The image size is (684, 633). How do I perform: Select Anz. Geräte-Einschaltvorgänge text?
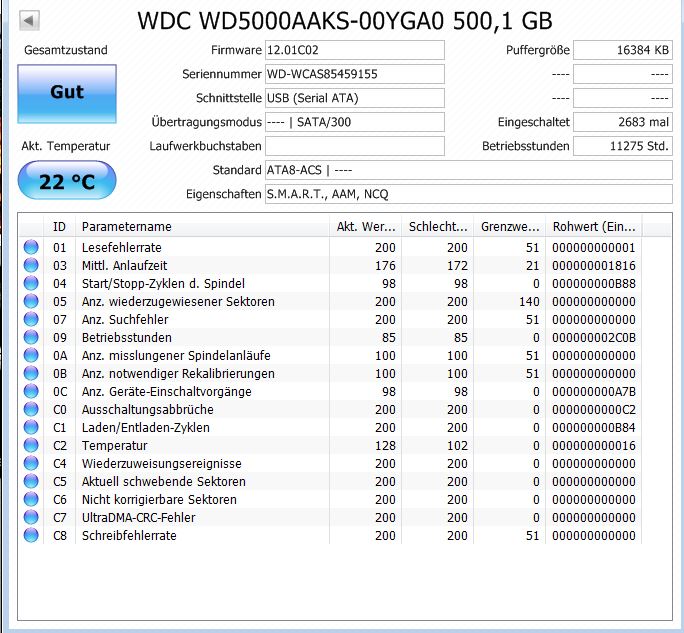(x=167, y=391)
